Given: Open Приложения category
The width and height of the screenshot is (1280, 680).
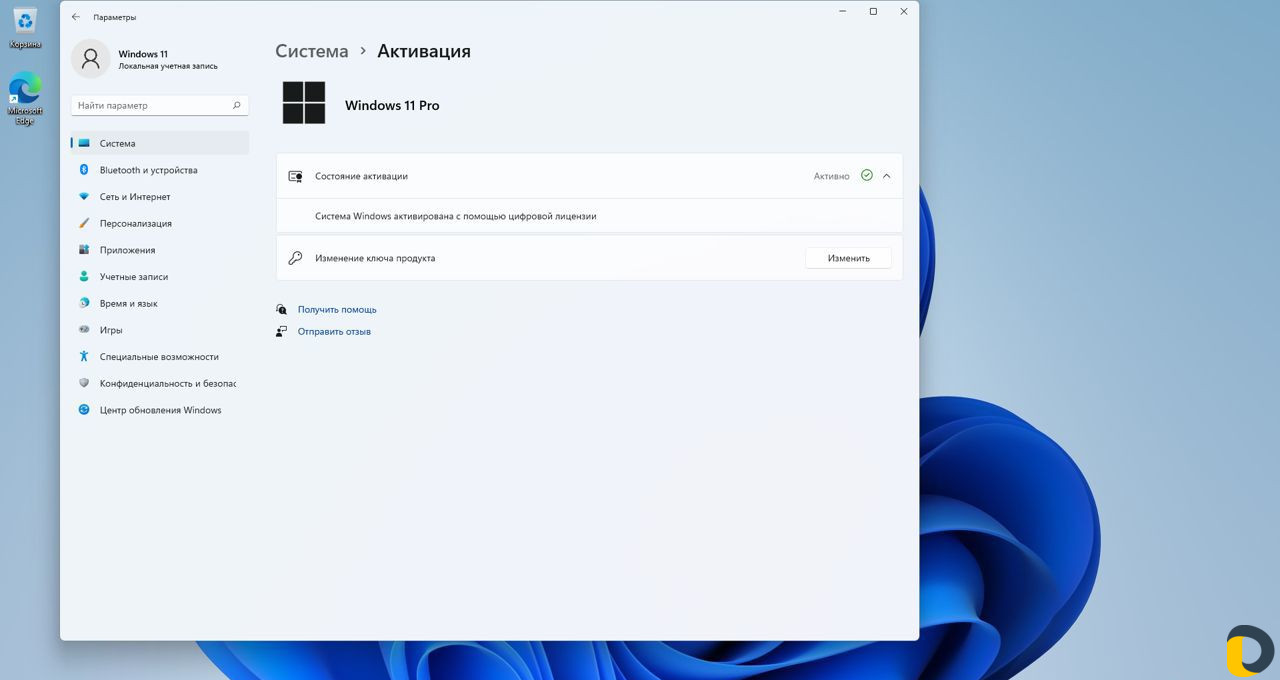Looking at the screenshot, I should [x=160, y=250].
